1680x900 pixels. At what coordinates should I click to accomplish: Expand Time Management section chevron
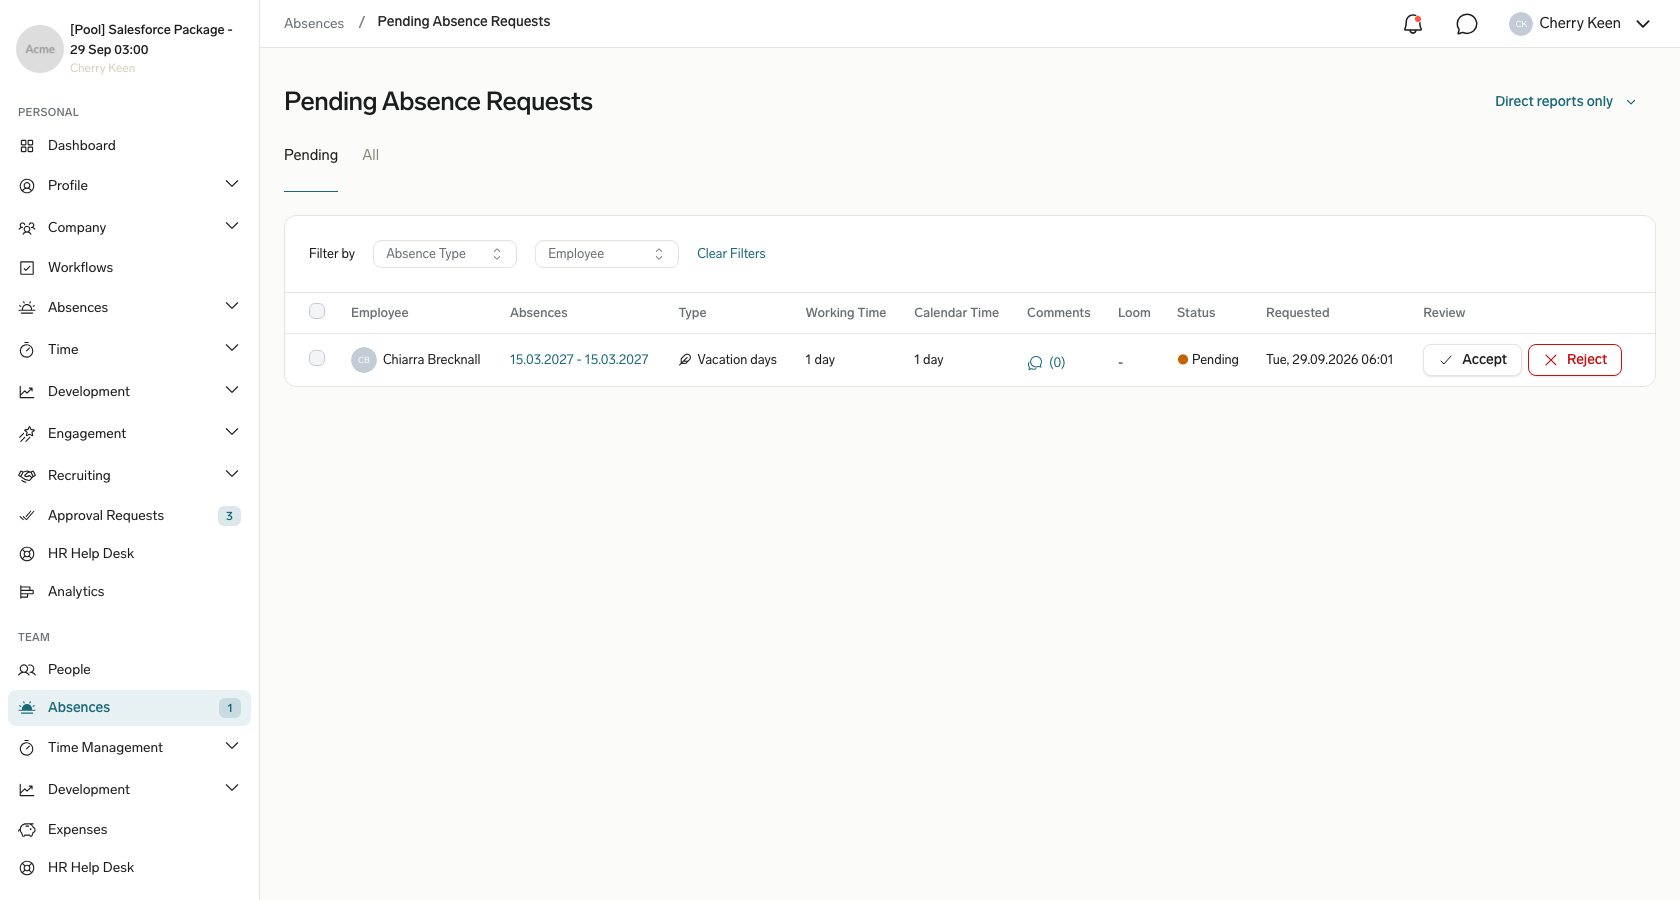(232, 746)
